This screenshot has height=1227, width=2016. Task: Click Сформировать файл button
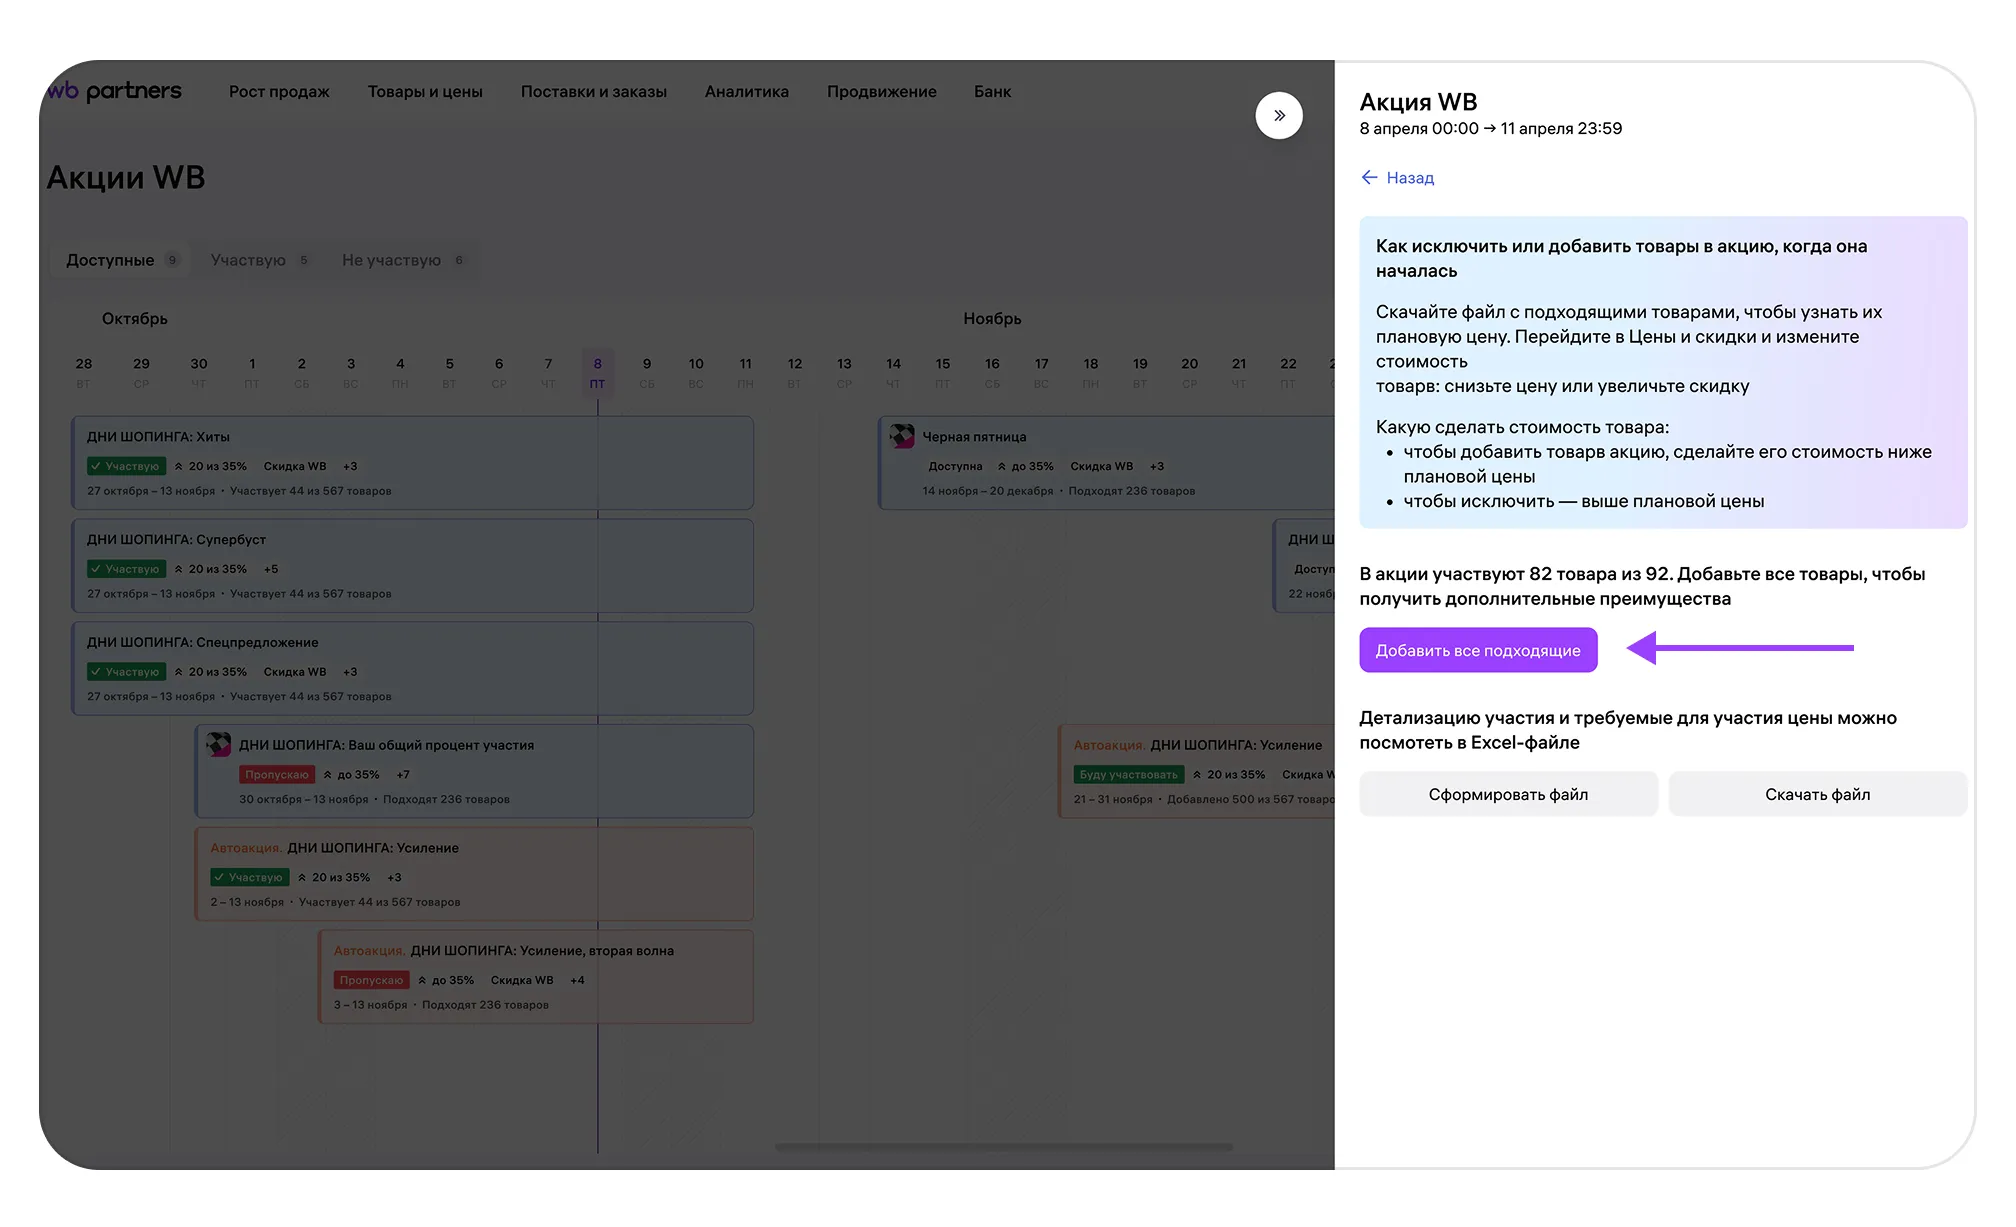tap(1507, 794)
